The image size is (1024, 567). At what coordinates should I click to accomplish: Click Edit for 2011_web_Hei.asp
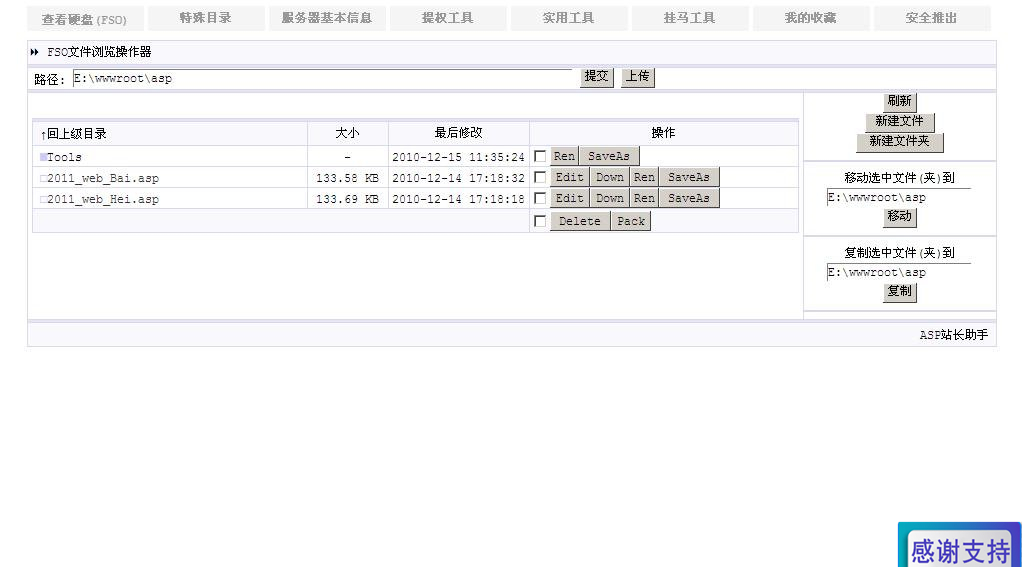click(x=569, y=199)
